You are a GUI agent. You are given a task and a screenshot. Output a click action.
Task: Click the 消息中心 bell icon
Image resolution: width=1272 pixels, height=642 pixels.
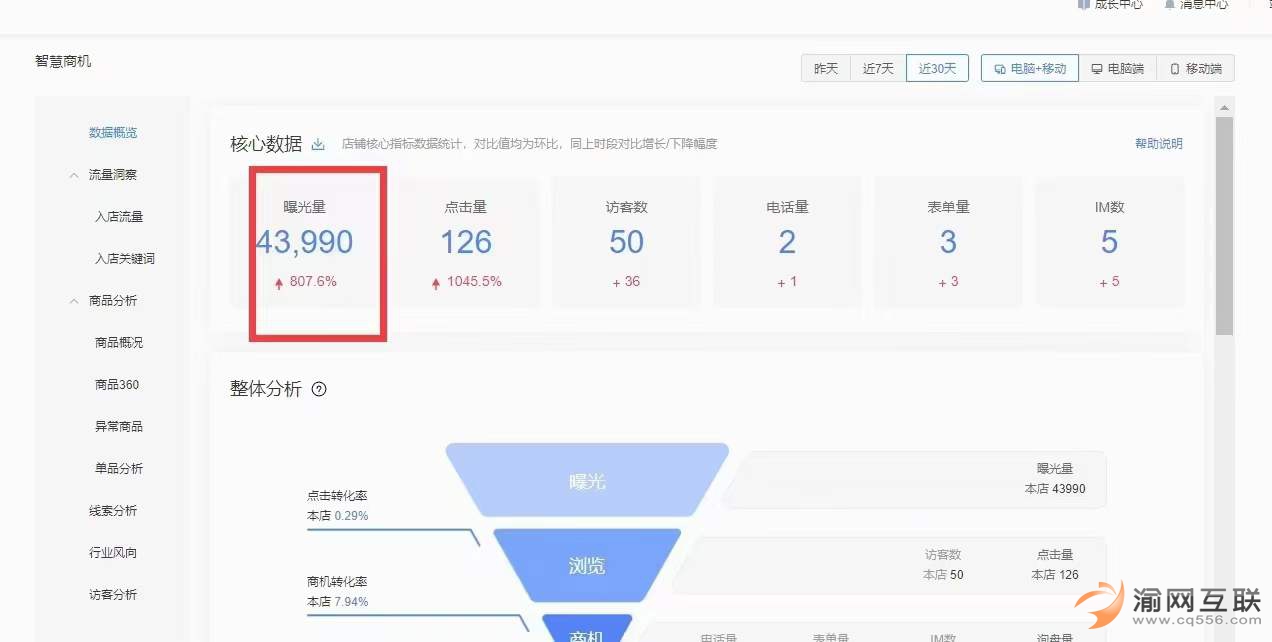(x=1169, y=4)
